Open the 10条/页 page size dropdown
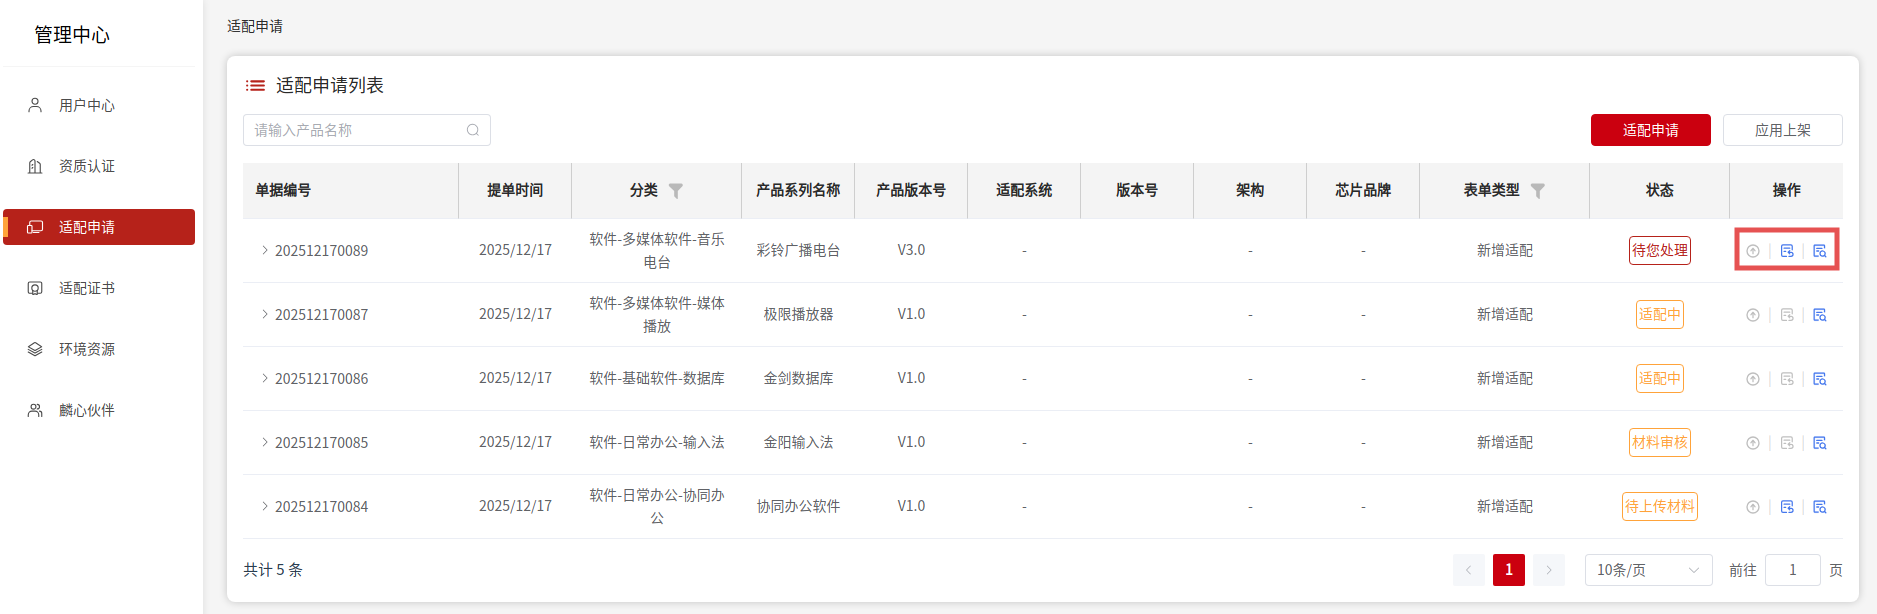 (x=1647, y=570)
